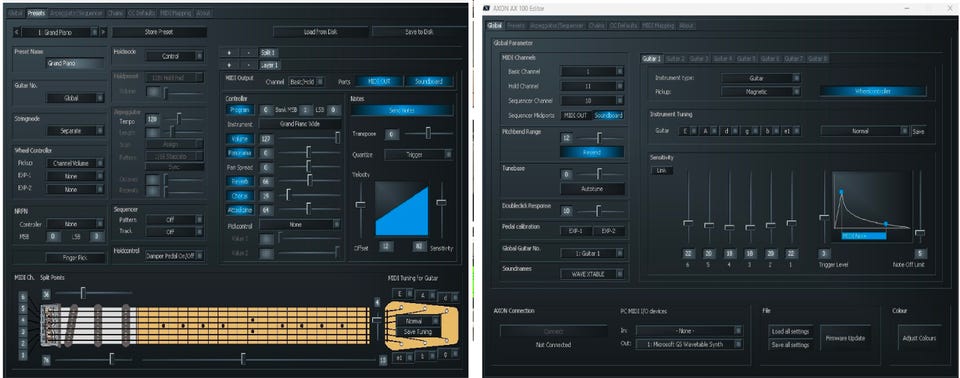Go to next preset with right arrow

click(103, 32)
